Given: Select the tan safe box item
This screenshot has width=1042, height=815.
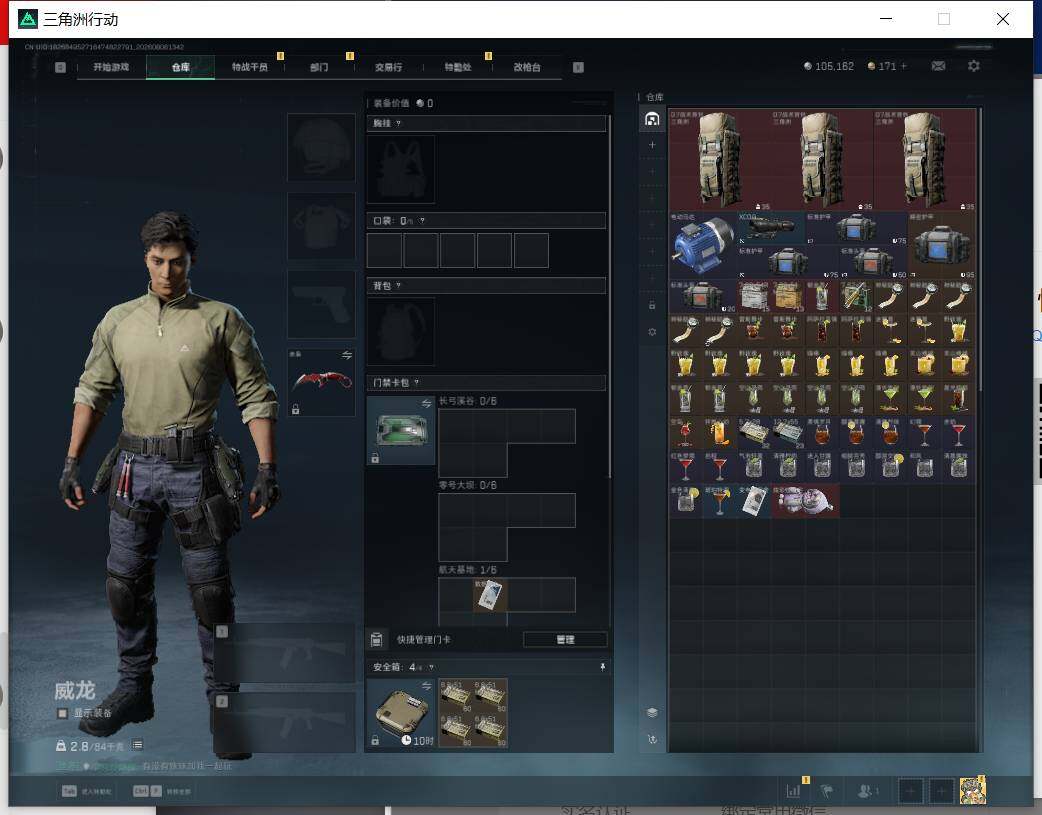Looking at the screenshot, I should [x=401, y=713].
